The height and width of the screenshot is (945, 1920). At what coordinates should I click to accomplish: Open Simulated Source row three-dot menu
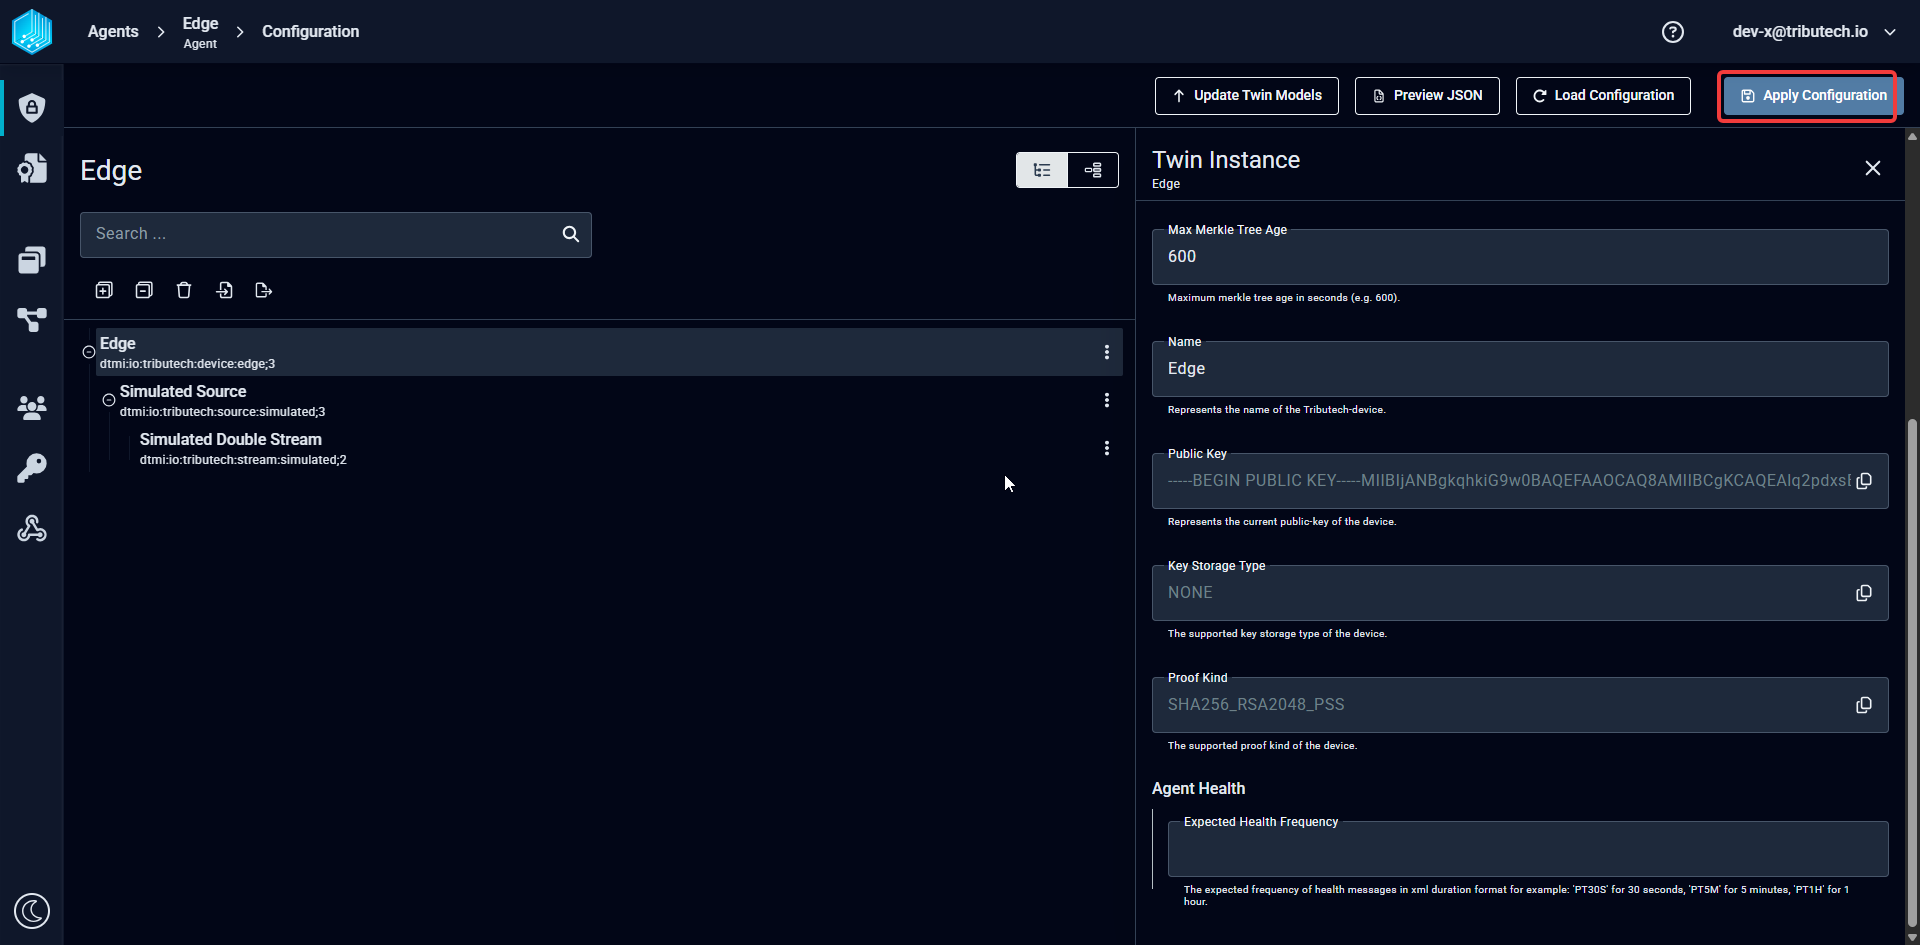(x=1107, y=400)
